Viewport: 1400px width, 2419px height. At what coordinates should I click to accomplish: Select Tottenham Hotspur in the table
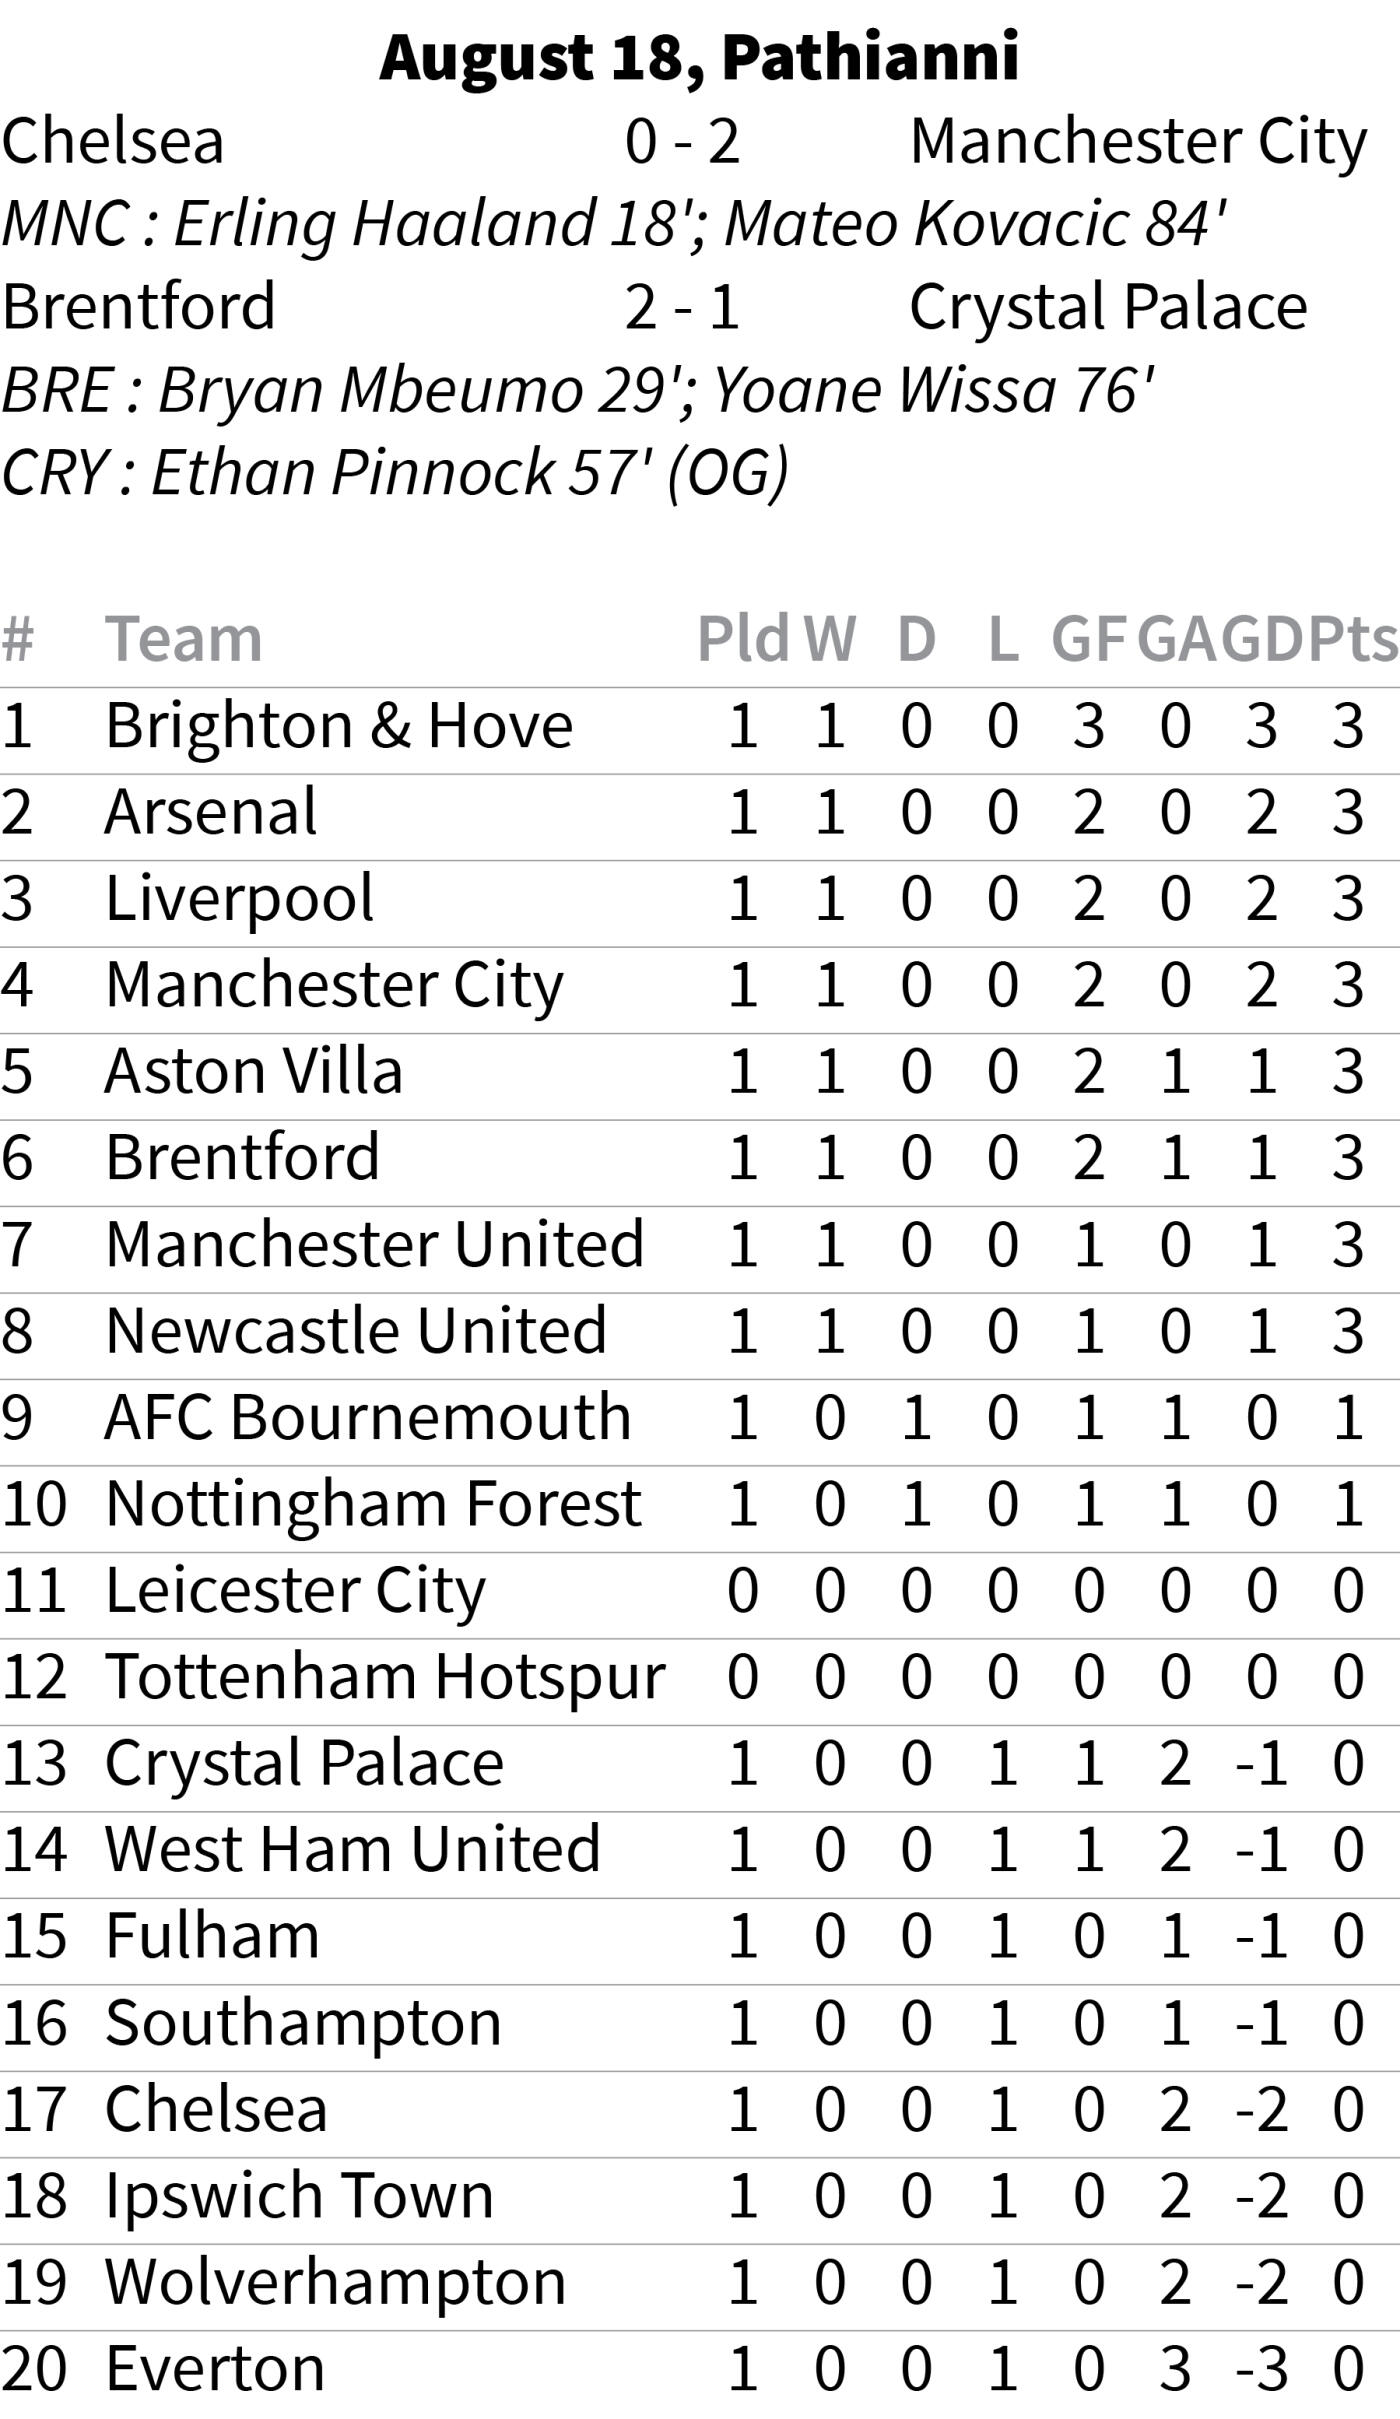(x=385, y=1678)
